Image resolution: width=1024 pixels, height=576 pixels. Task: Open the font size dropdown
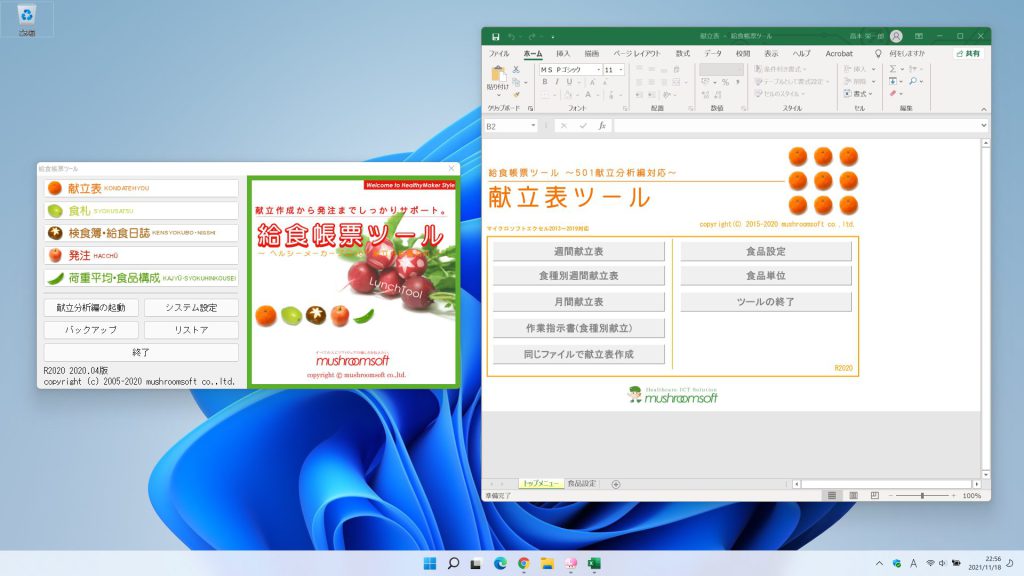point(620,69)
